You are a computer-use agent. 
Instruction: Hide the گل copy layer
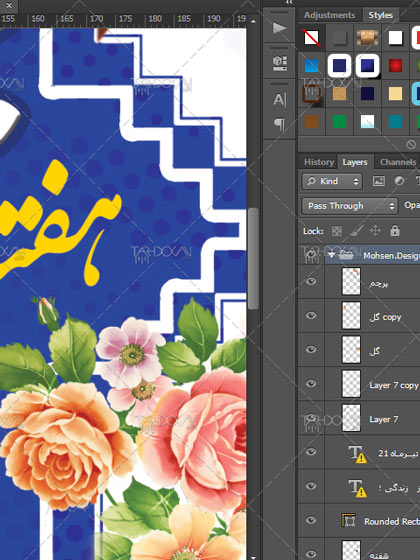tap(311, 315)
